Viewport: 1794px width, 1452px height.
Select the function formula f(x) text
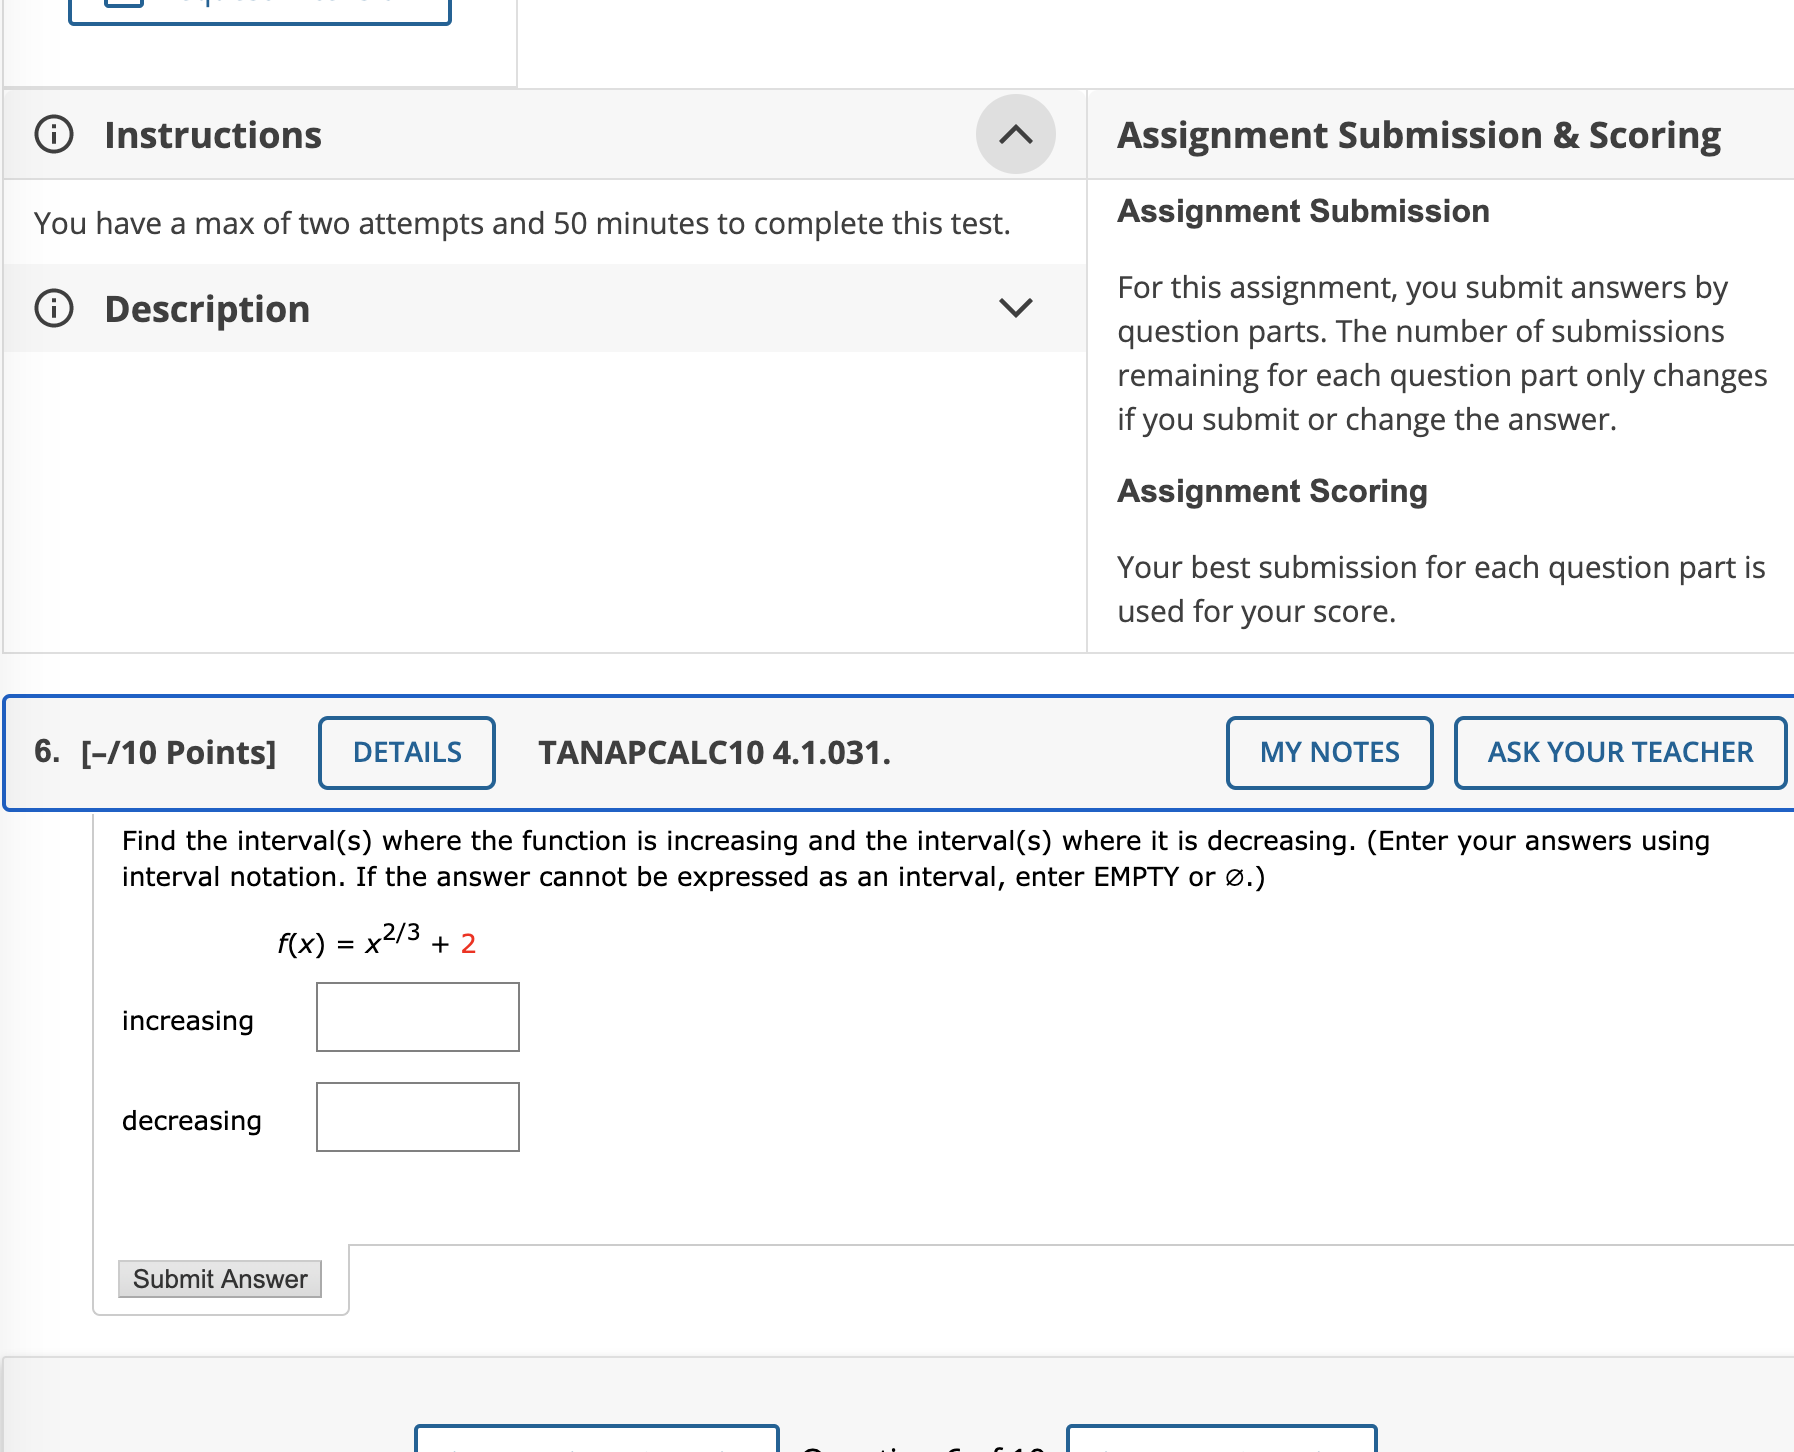[375, 941]
